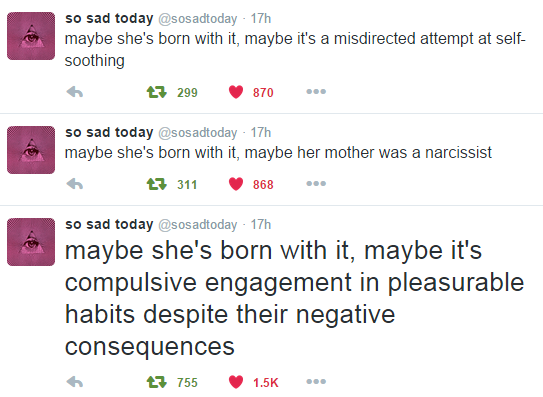
Task: Expand more menu on narcissist tweet
Action: point(316,184)
